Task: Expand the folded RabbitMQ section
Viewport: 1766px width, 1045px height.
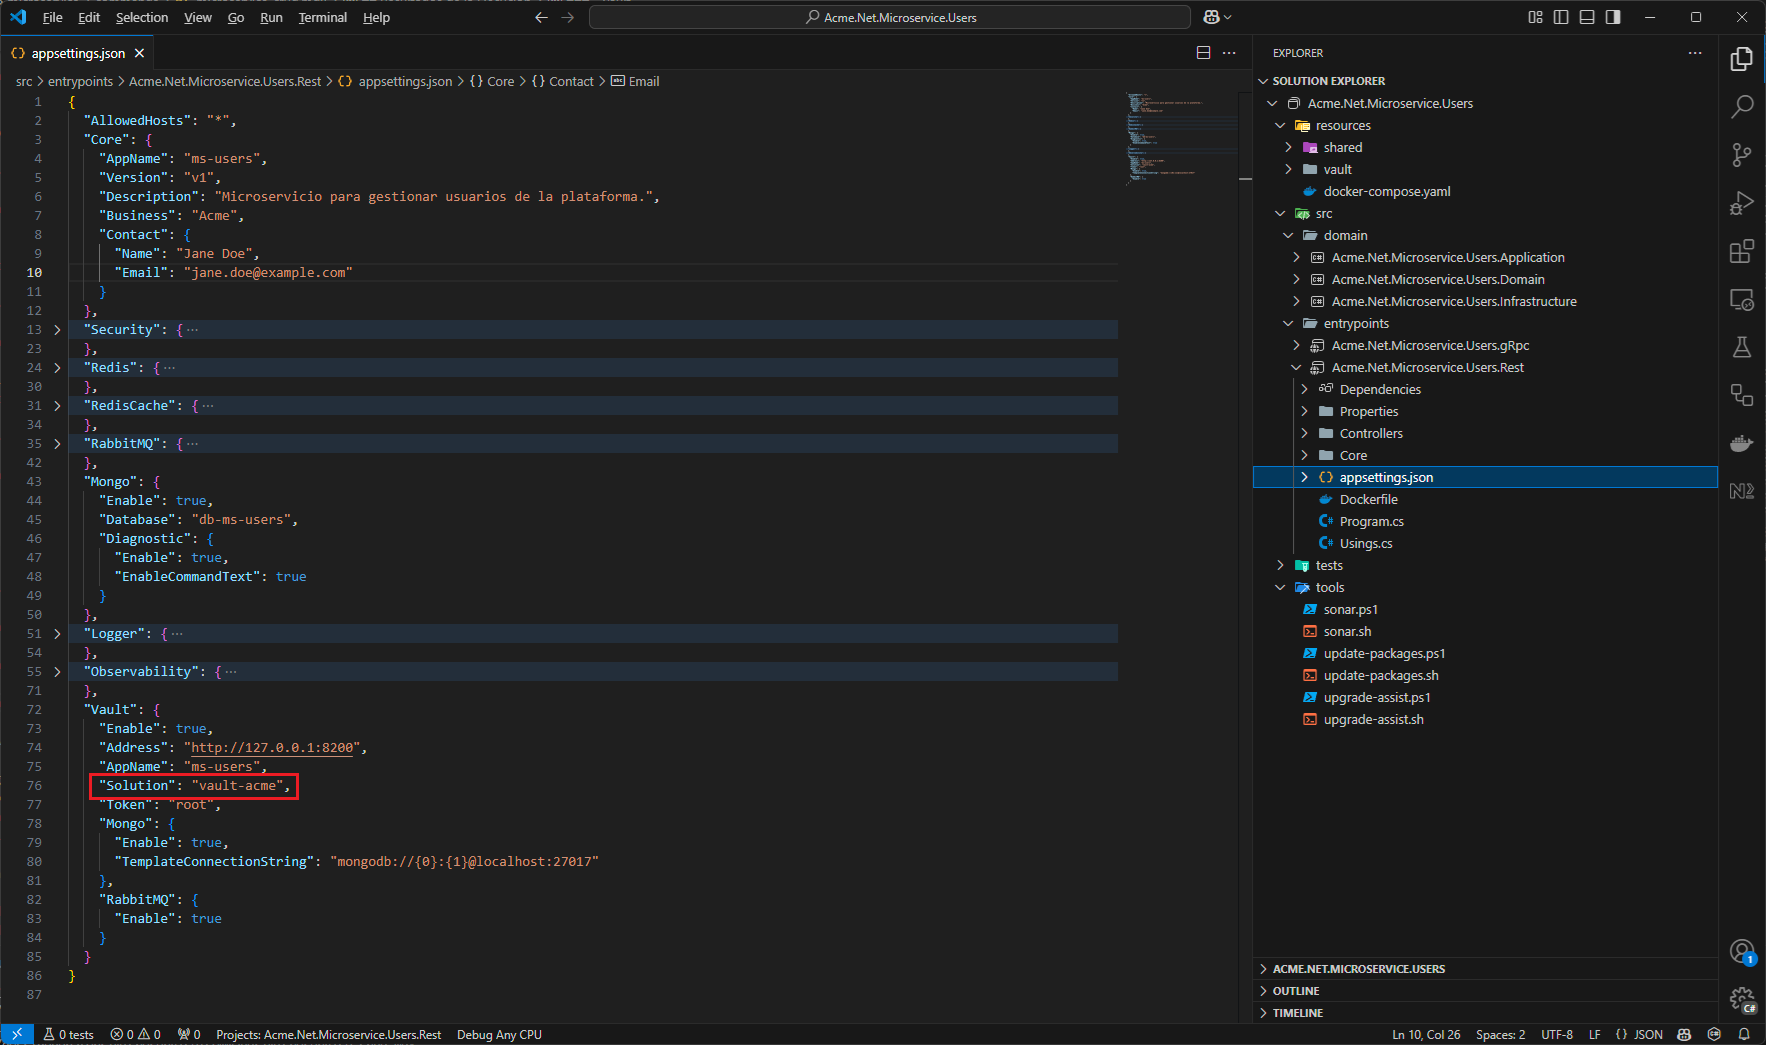Action: 57,443
